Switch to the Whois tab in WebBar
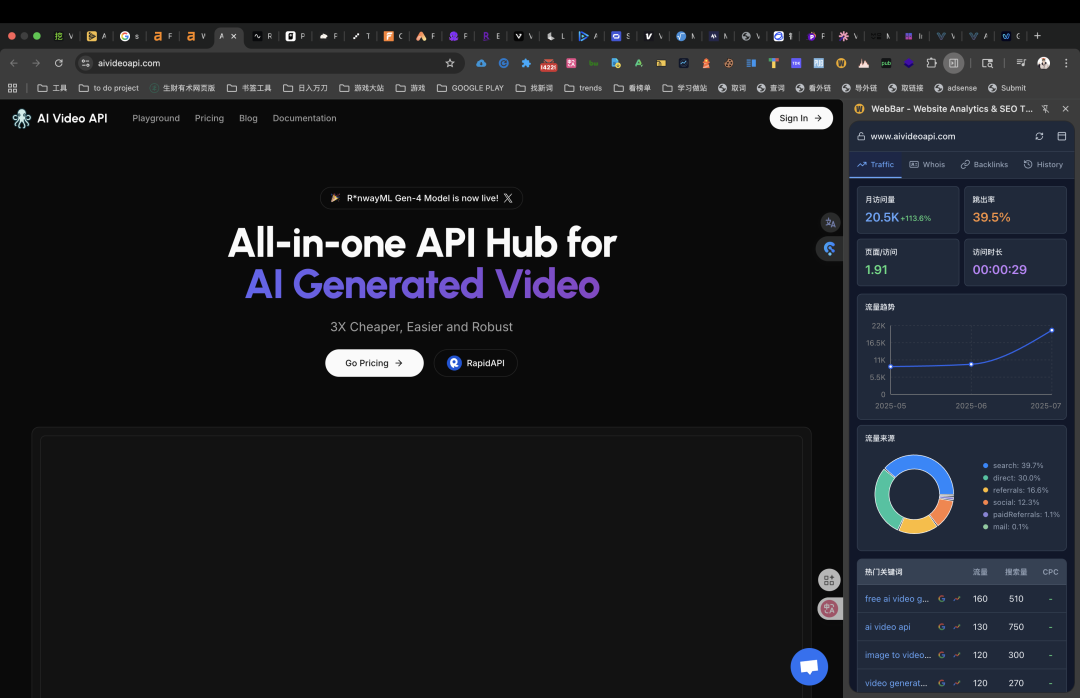Viewport: 1080px width, 698px height. pos(927,165)
